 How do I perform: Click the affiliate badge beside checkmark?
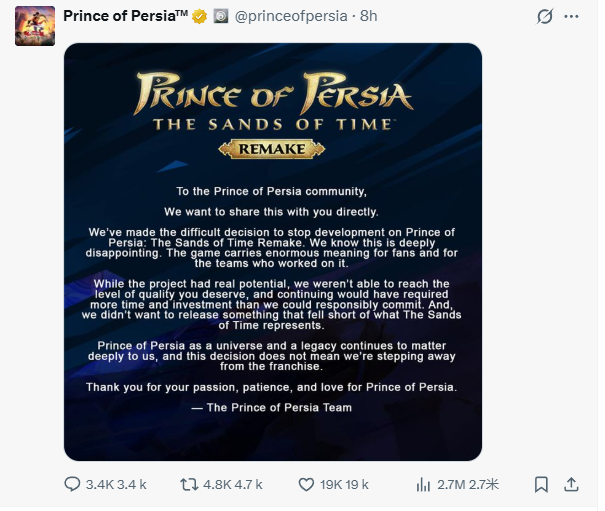coord(221,17)
